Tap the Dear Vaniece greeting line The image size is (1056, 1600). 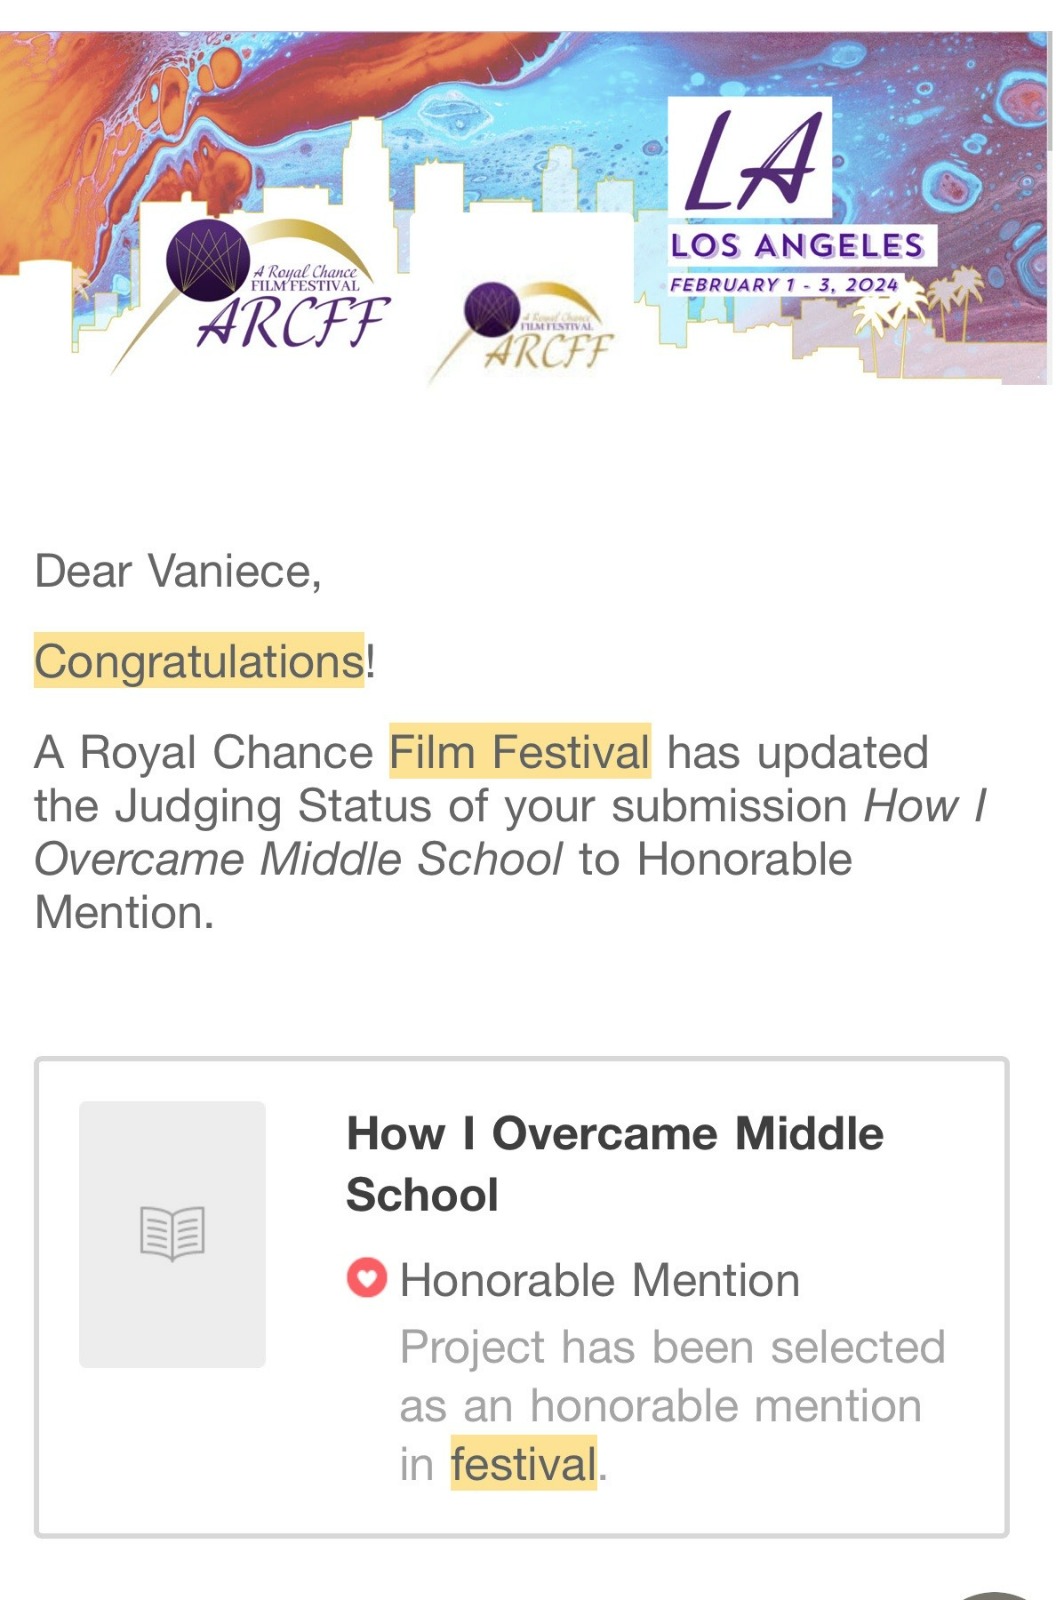(178, 571)
